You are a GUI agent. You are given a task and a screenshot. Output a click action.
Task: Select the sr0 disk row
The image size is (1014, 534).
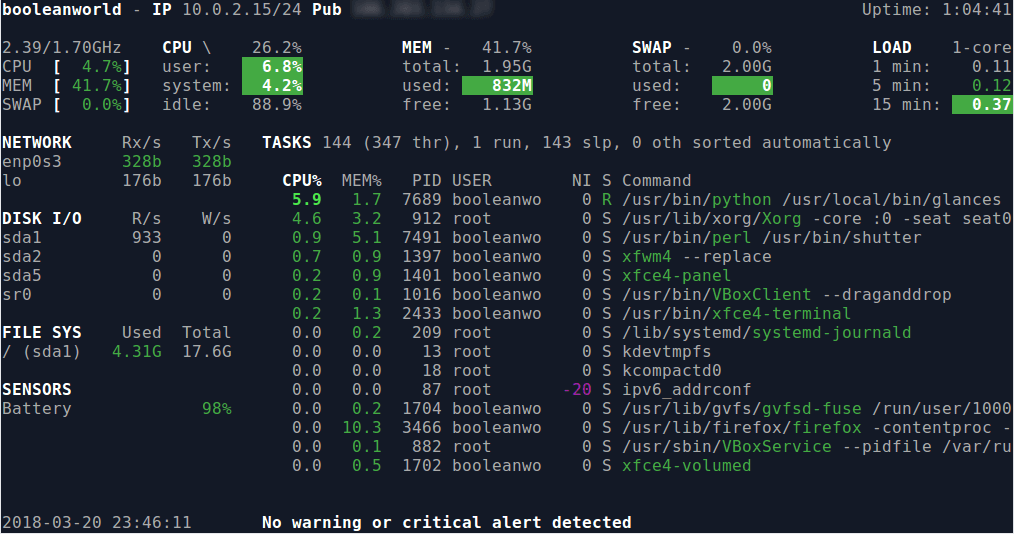116,294
